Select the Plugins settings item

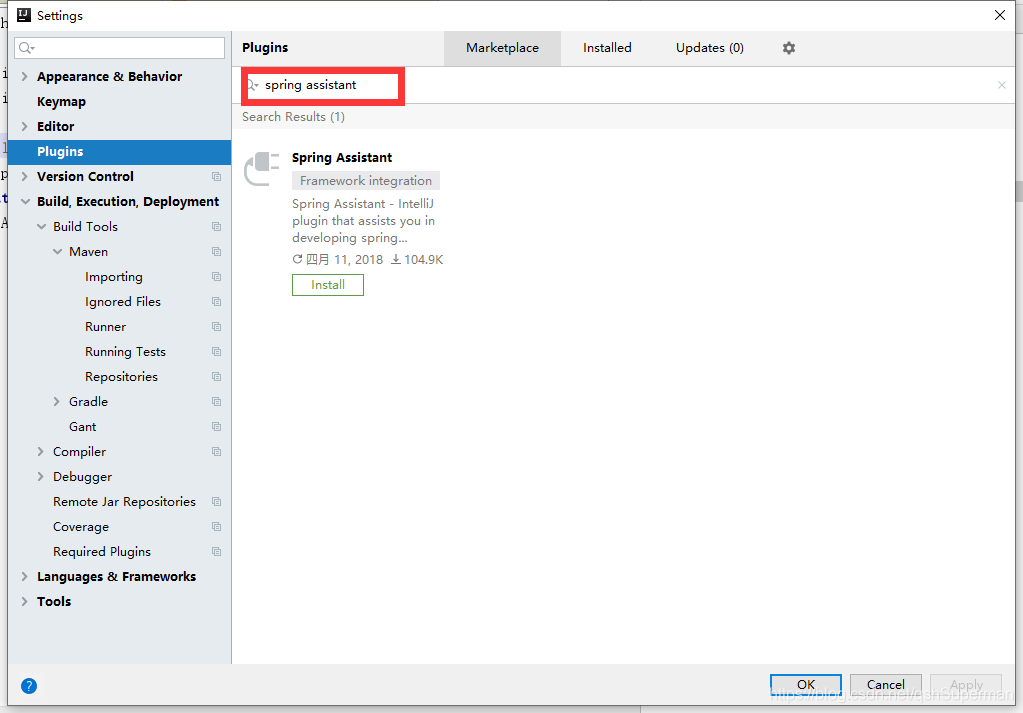(119, 151)
